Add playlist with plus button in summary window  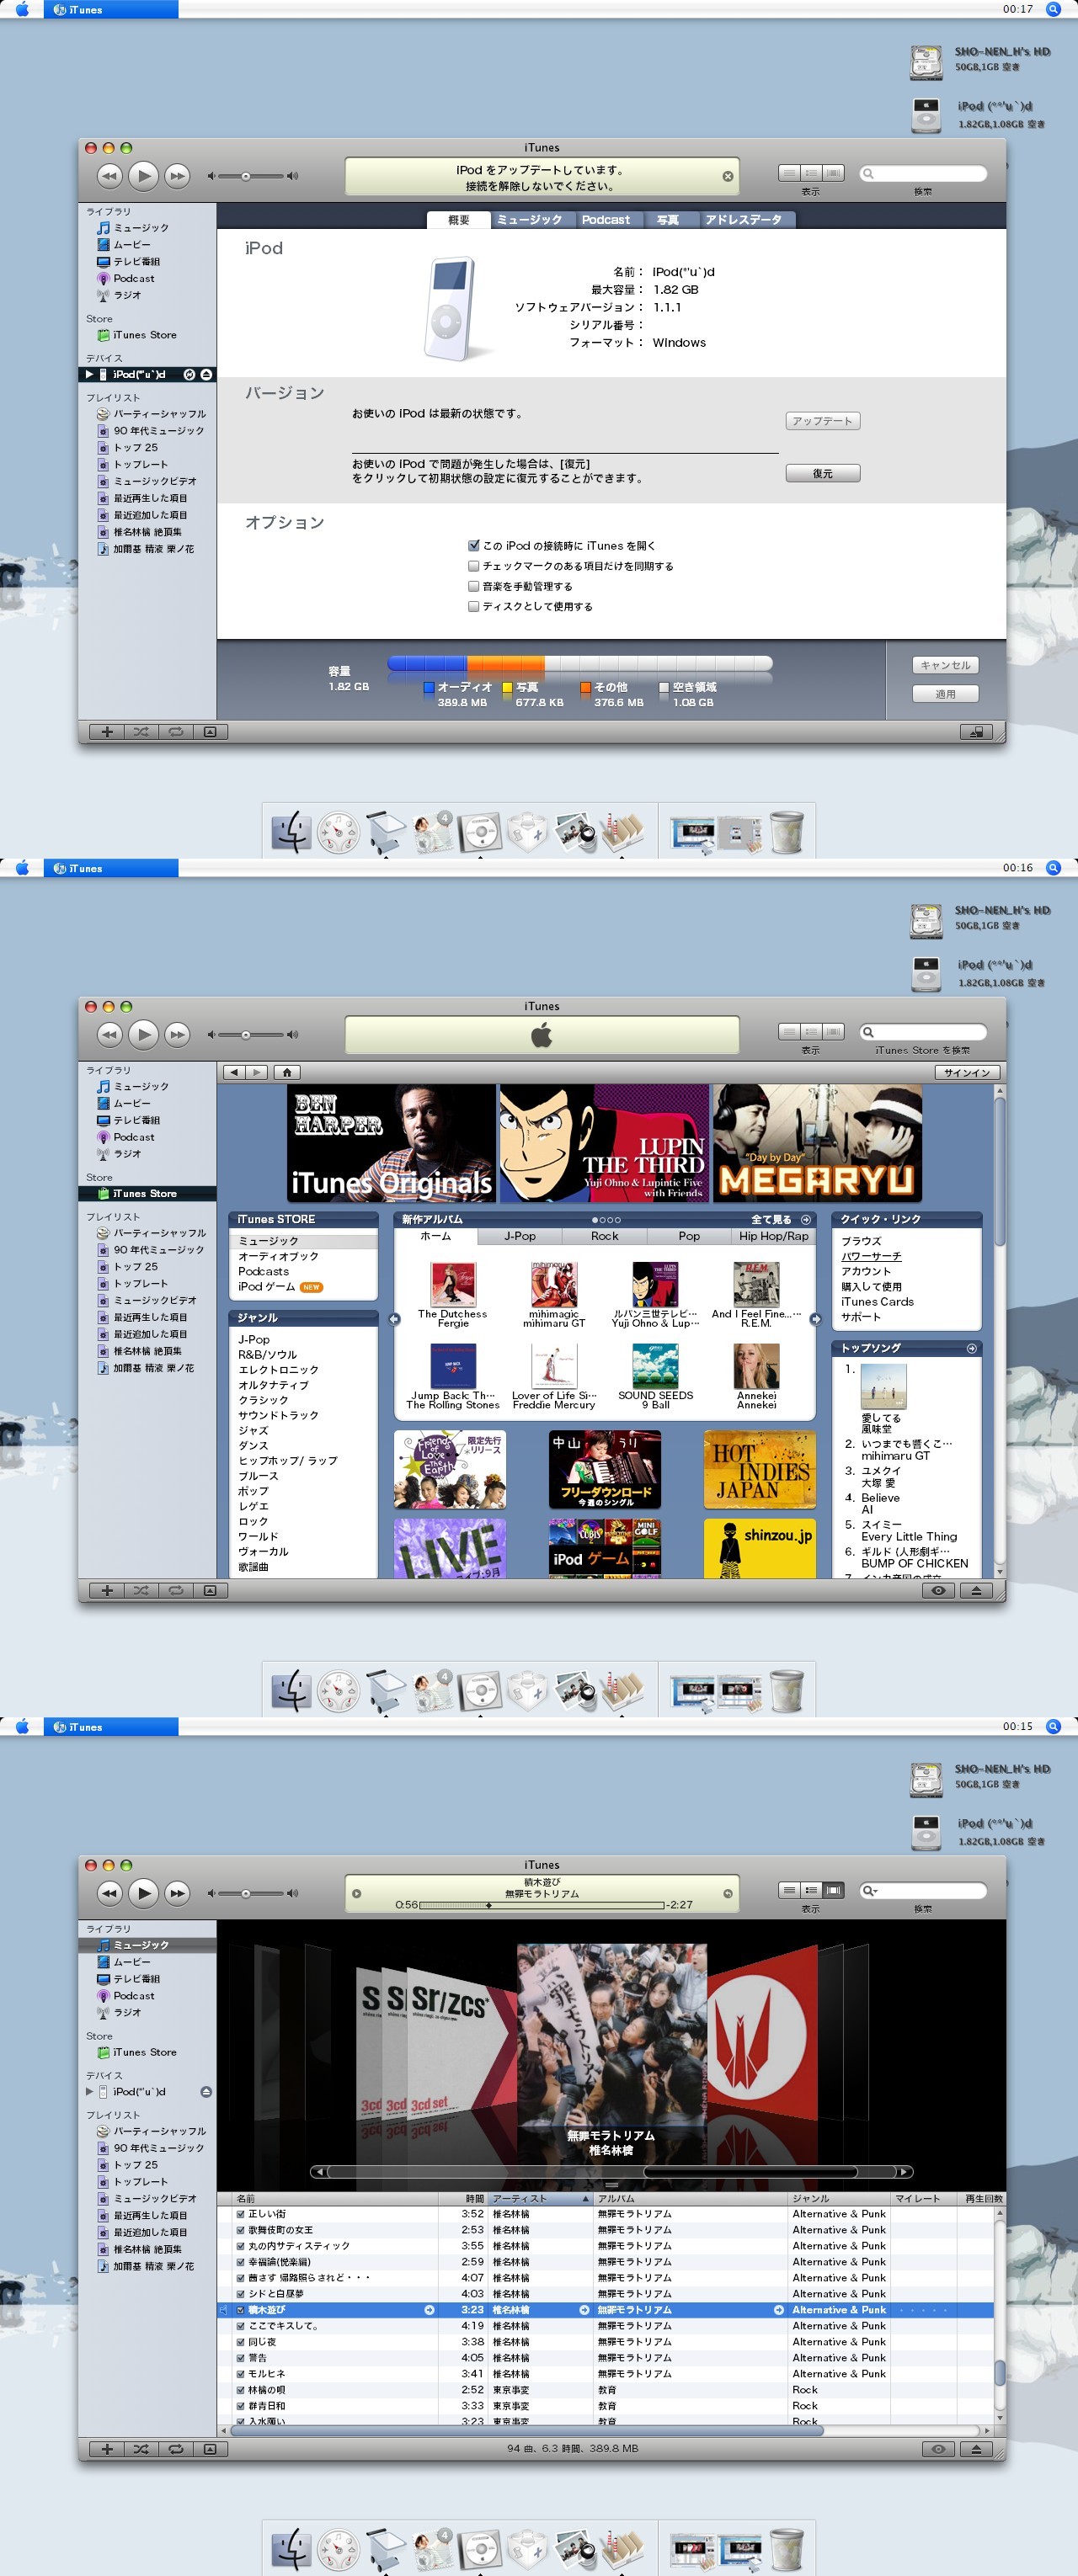coord(107,732)
